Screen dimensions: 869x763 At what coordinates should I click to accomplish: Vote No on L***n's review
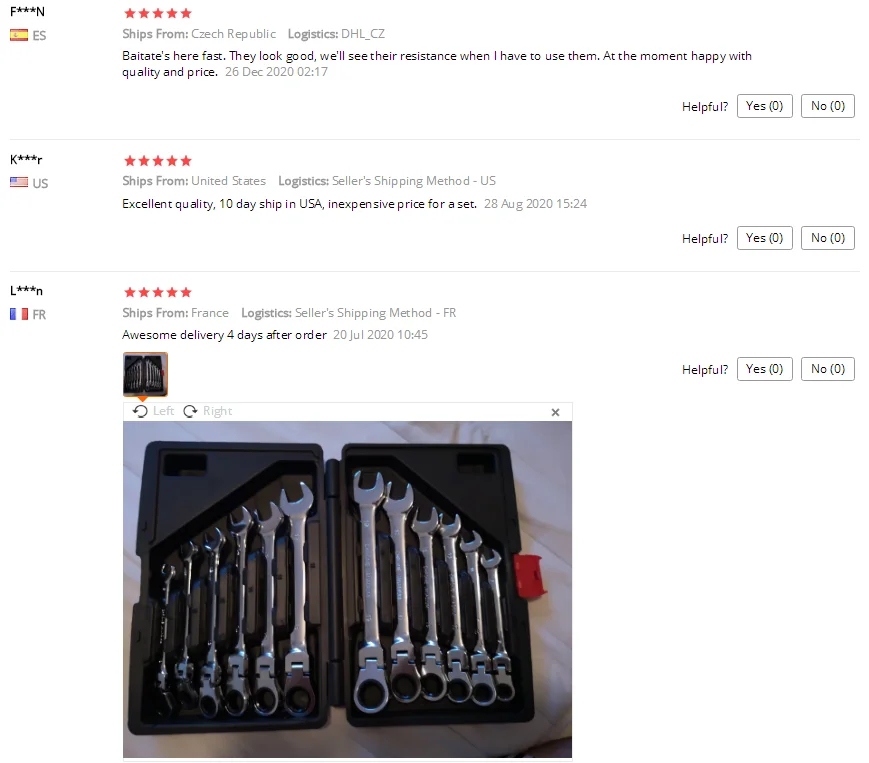tap(827, 369)
